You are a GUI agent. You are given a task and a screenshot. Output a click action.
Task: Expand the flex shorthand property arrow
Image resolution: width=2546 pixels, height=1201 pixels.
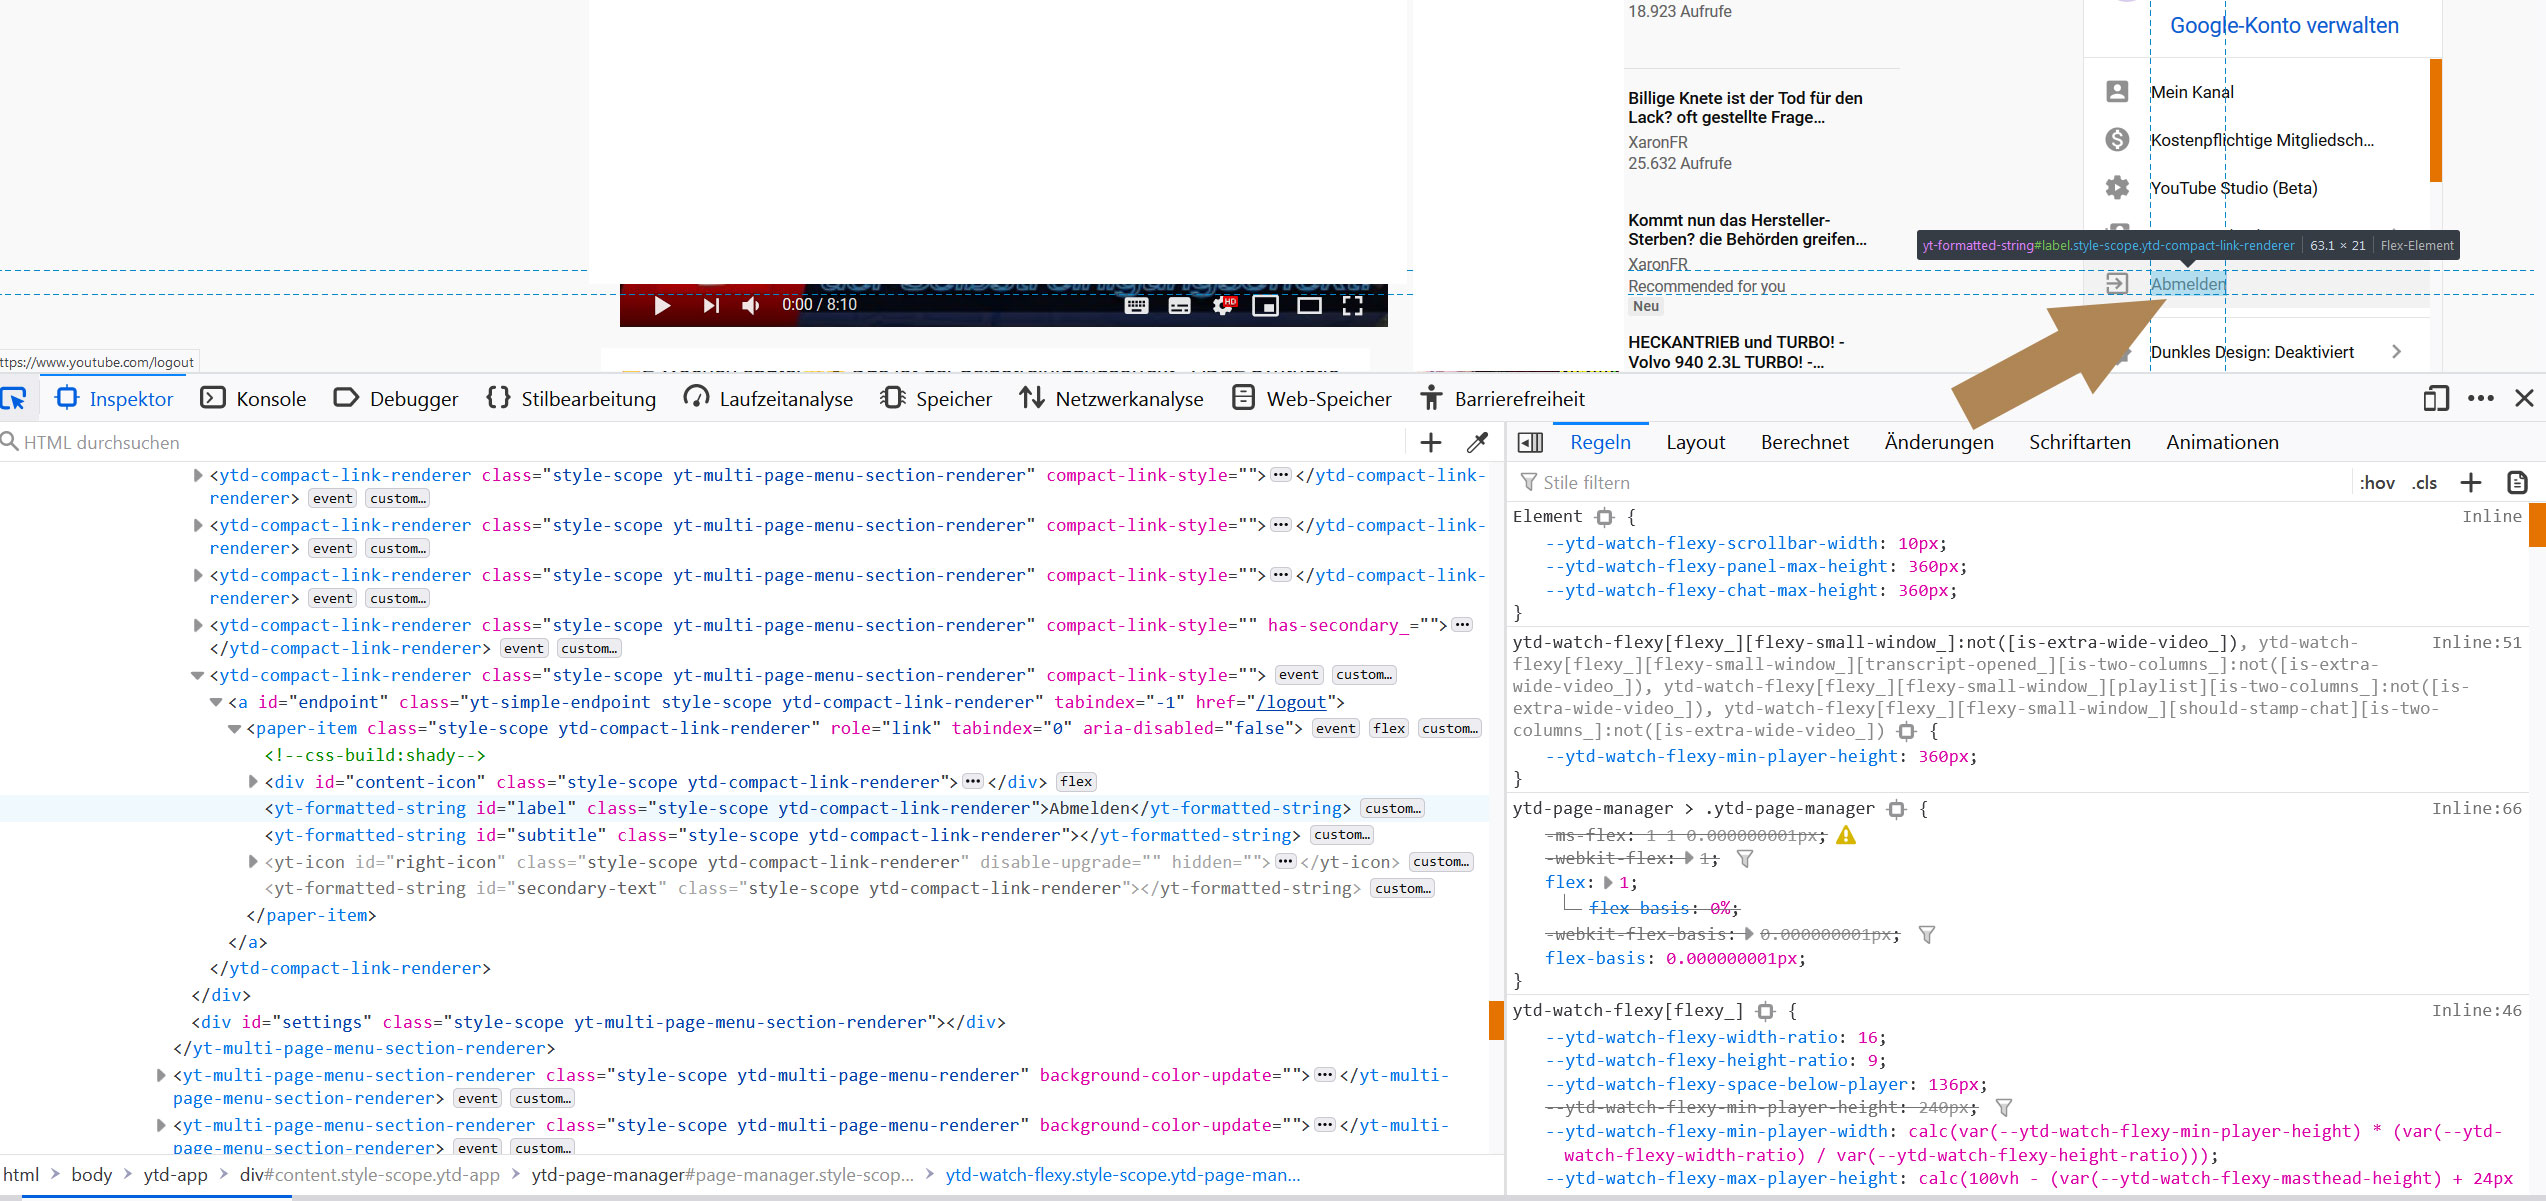coord(1608,883)
